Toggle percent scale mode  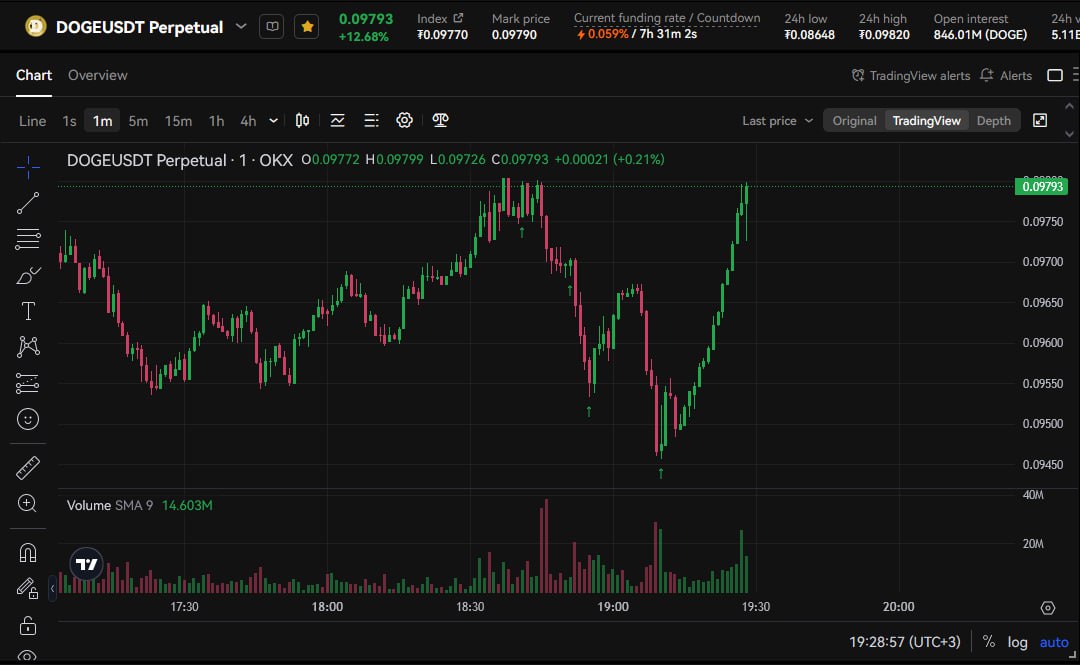(988, 642)
